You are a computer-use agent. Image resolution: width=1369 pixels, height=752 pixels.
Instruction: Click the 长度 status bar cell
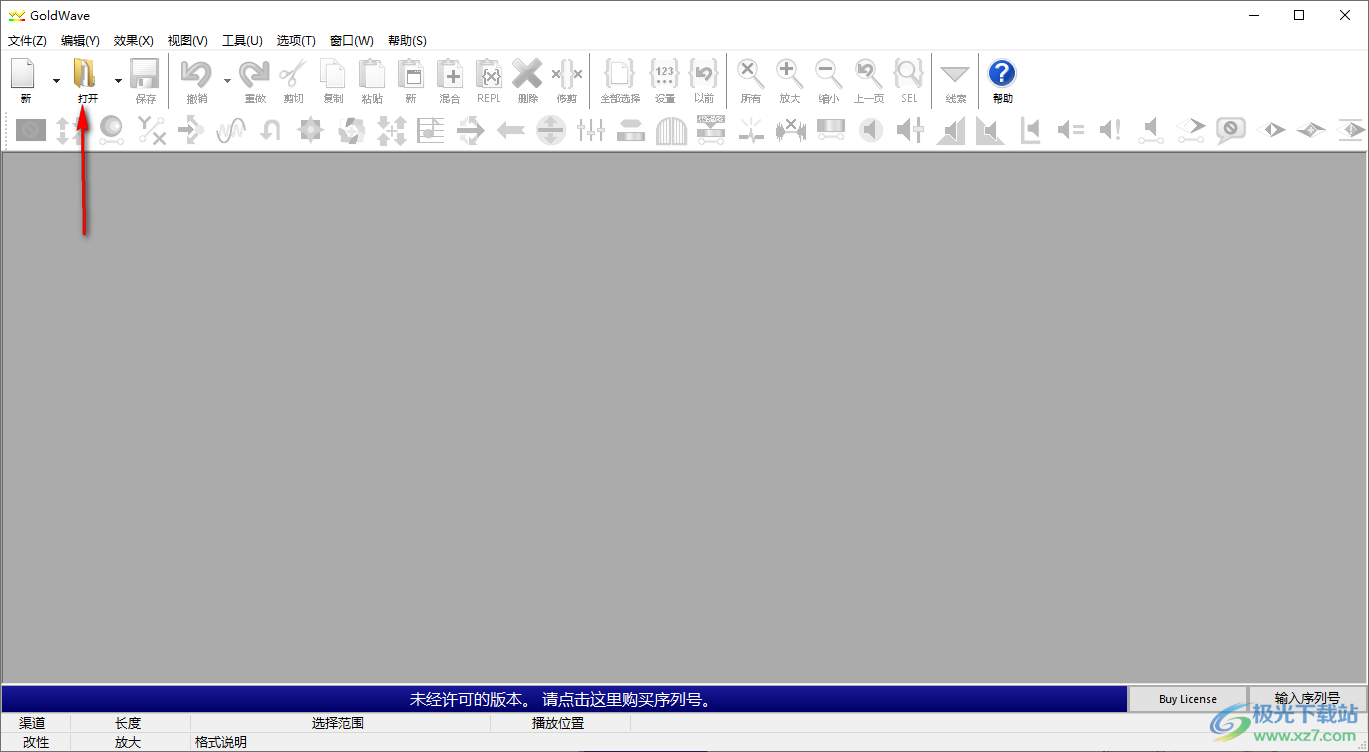coord(128,723)
